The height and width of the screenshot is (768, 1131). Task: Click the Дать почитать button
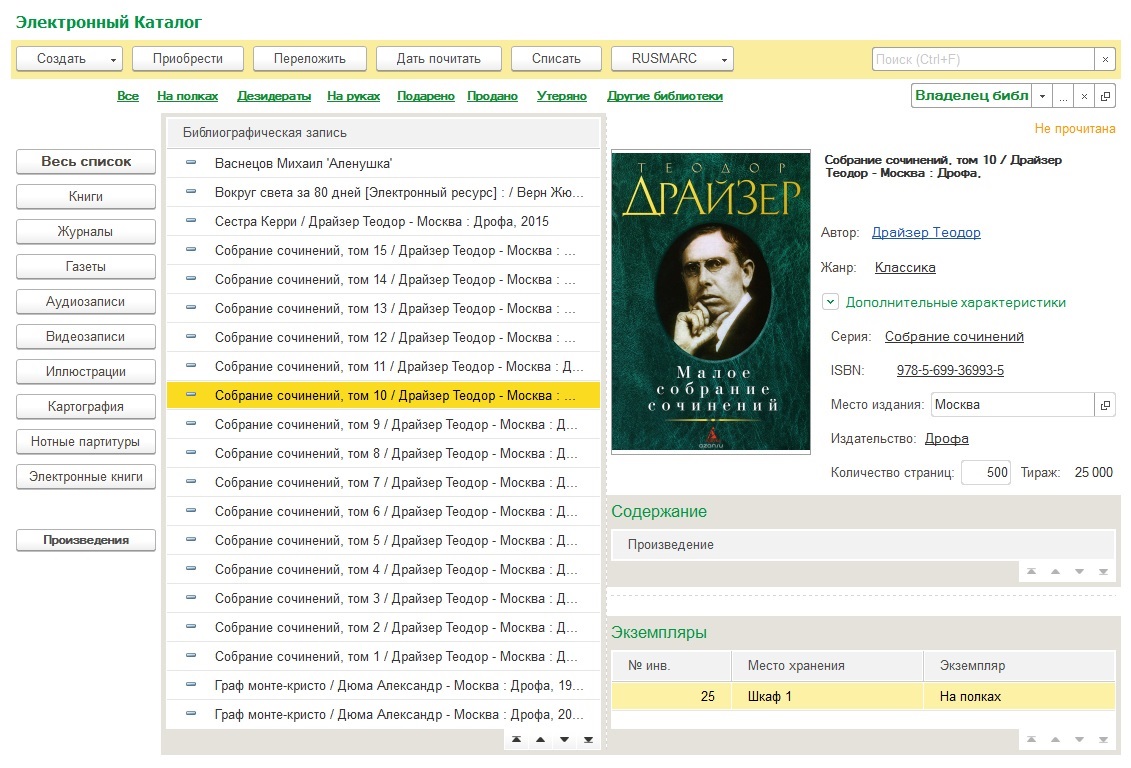pyautogui.click(x=439, y=59)
